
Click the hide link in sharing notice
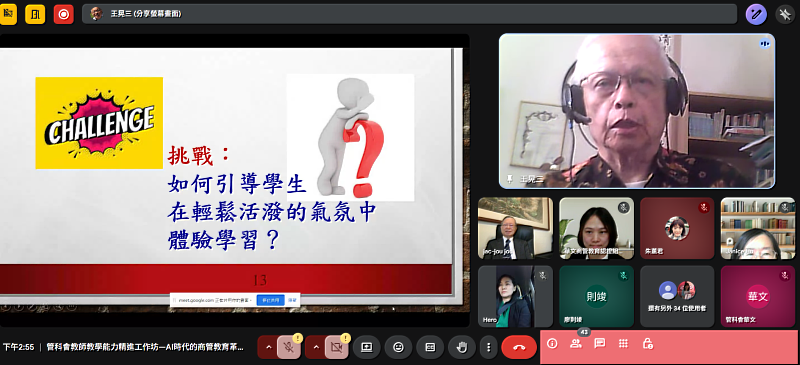point(292,300)
